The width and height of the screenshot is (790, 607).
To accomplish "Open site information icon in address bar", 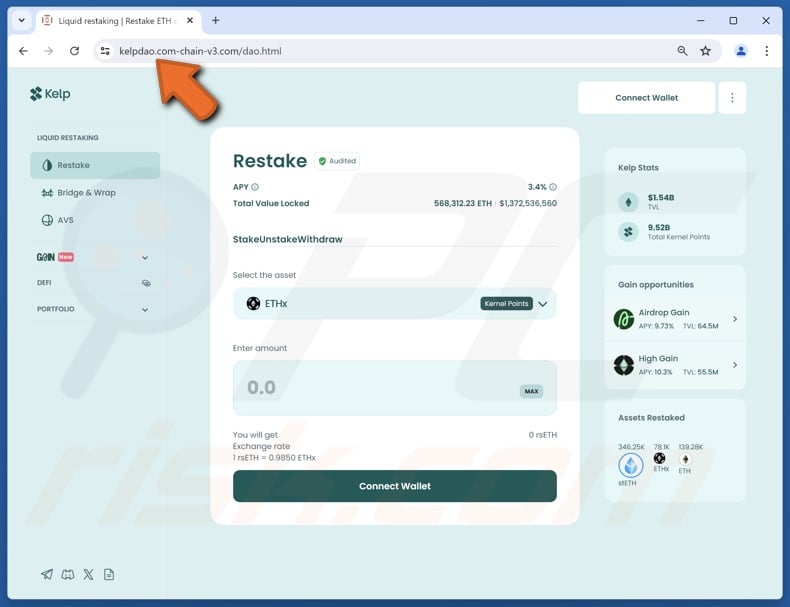I will (105, 51).
